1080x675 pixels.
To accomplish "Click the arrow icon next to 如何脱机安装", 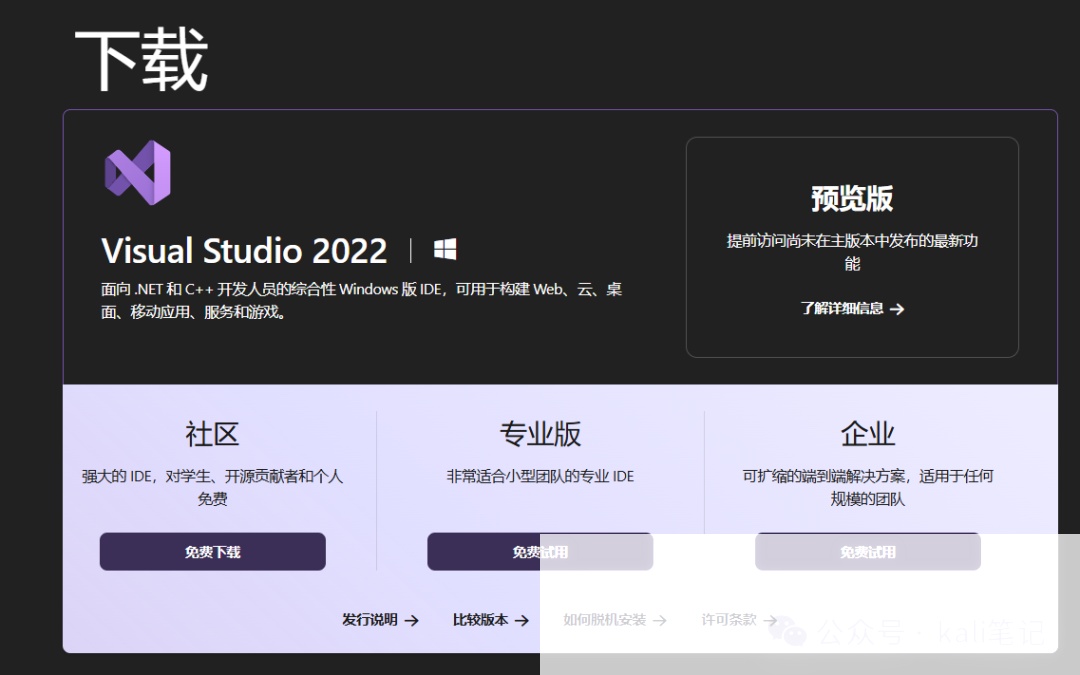I will (x=660, y=621).
